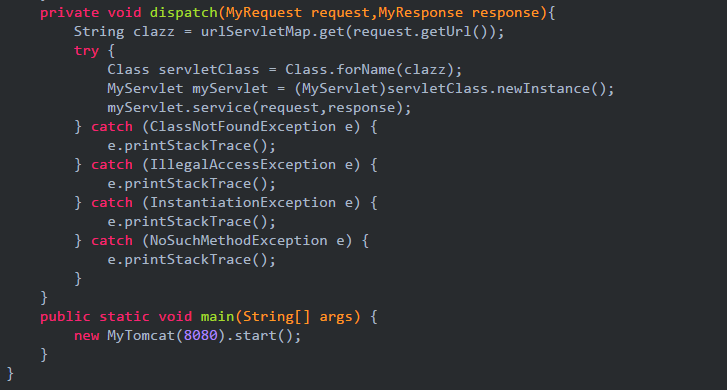
Task: Click IllegalAccessException in catch clause
Action: tap(242, 165)
